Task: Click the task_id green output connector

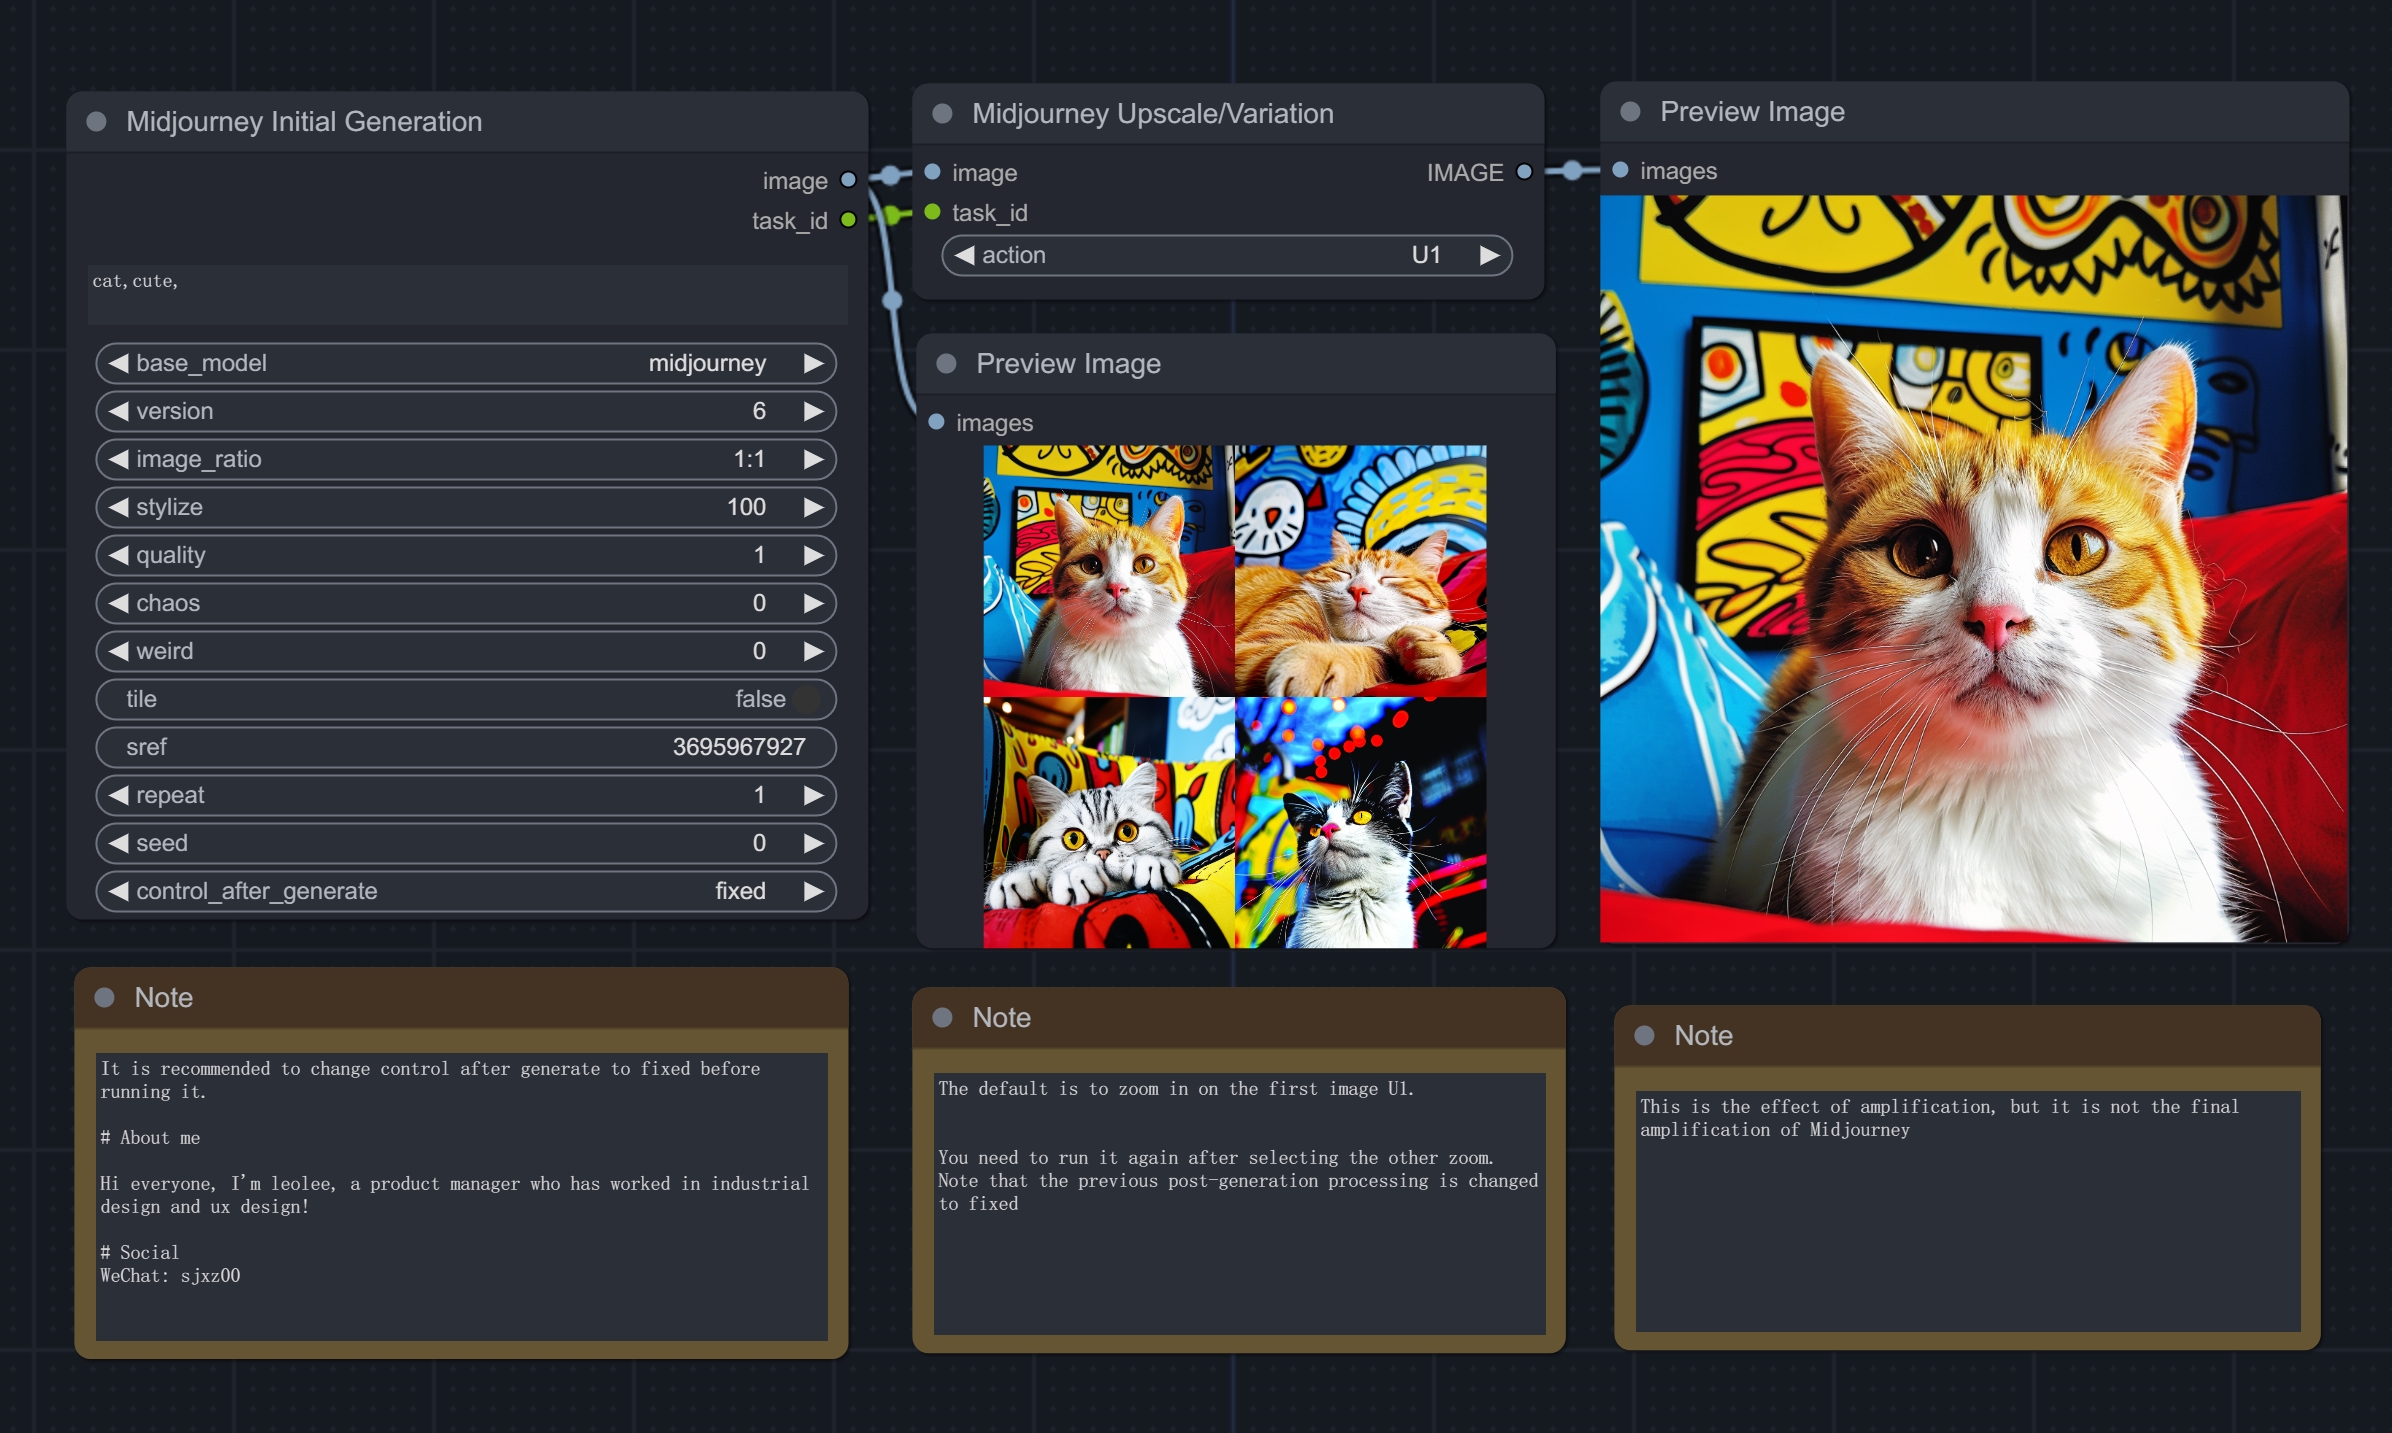Action: point(848,220)
